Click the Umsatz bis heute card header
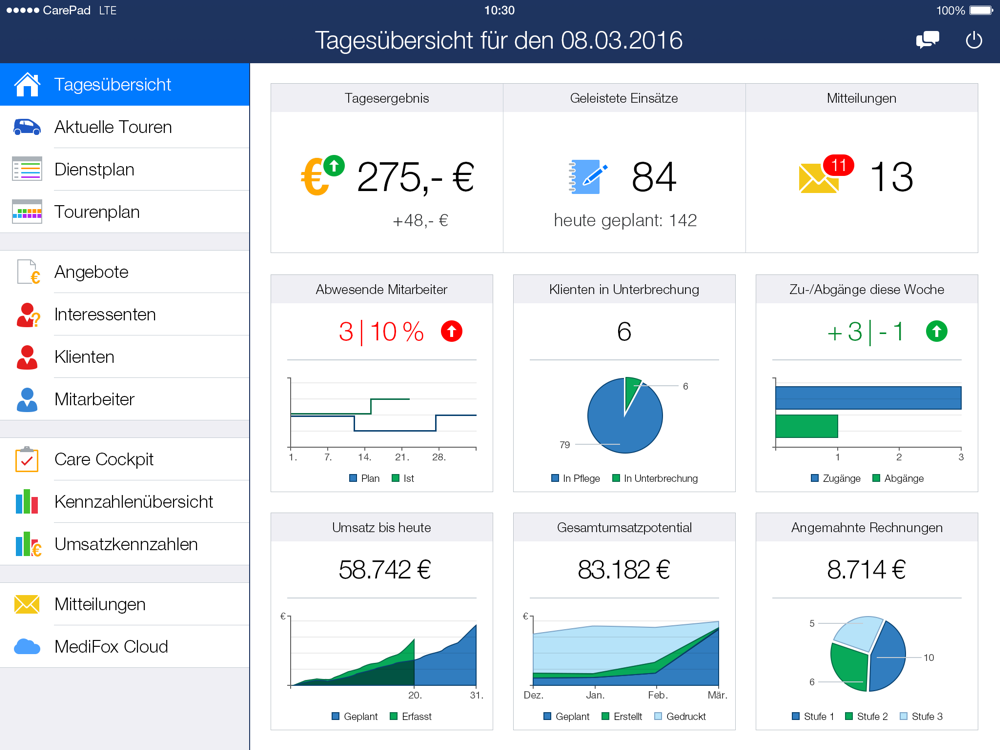 381,527
